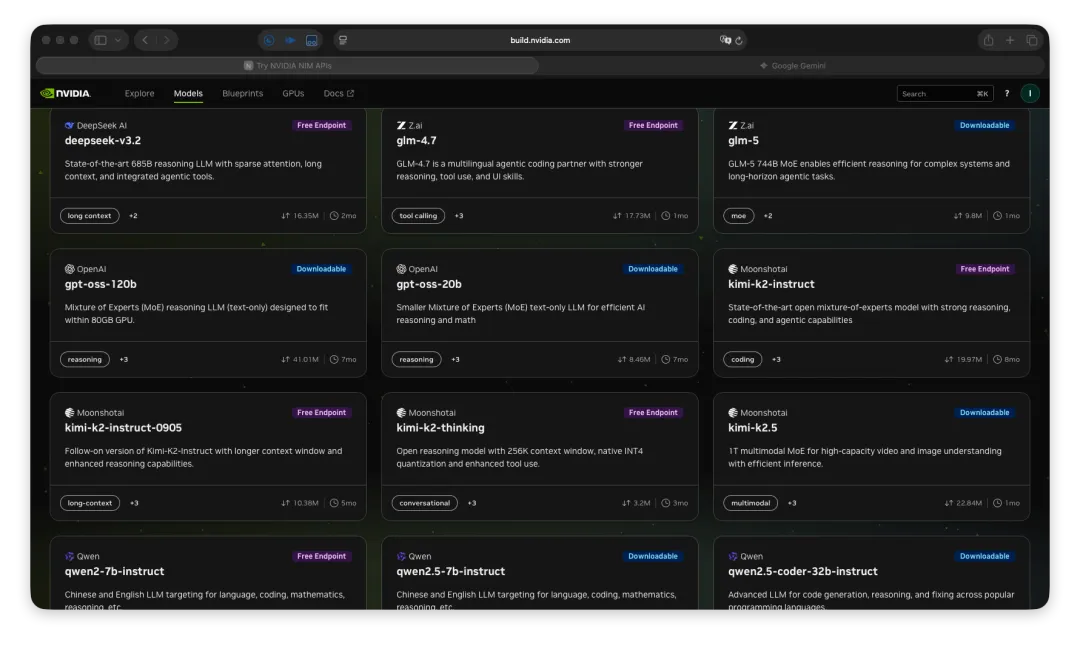The image size is (1080, 646).
Task: Open the kimi-k2.5 model title
Action: coord(752,428)
